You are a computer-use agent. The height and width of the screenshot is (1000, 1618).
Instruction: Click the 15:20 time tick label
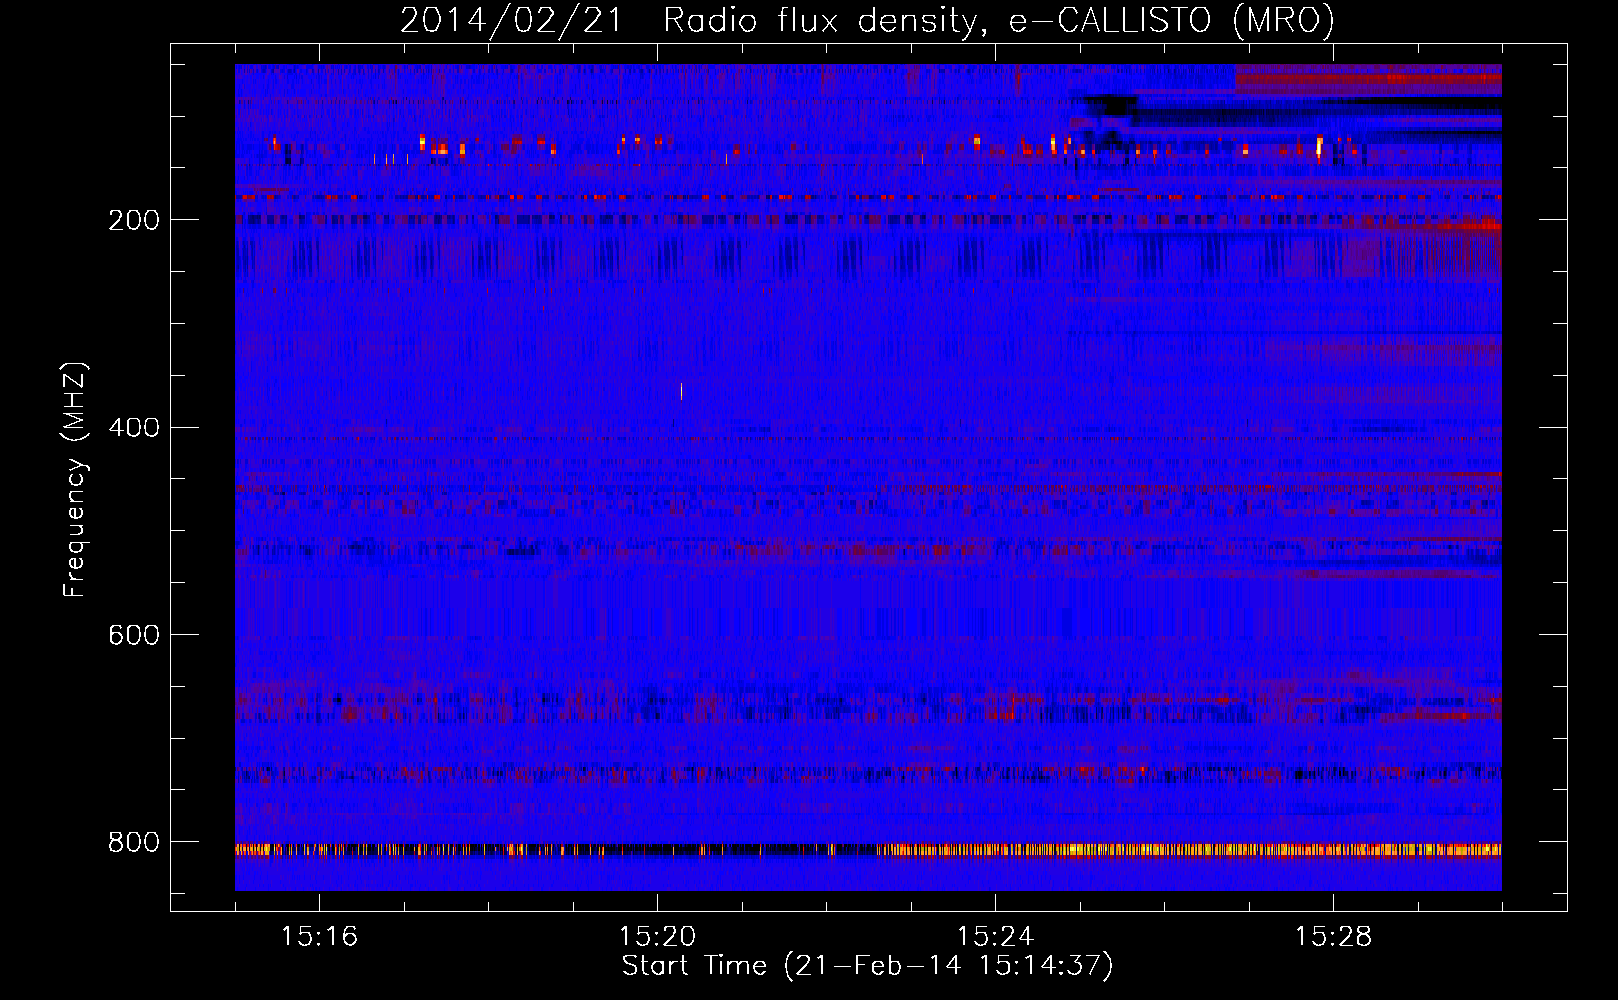coord(657,936)
